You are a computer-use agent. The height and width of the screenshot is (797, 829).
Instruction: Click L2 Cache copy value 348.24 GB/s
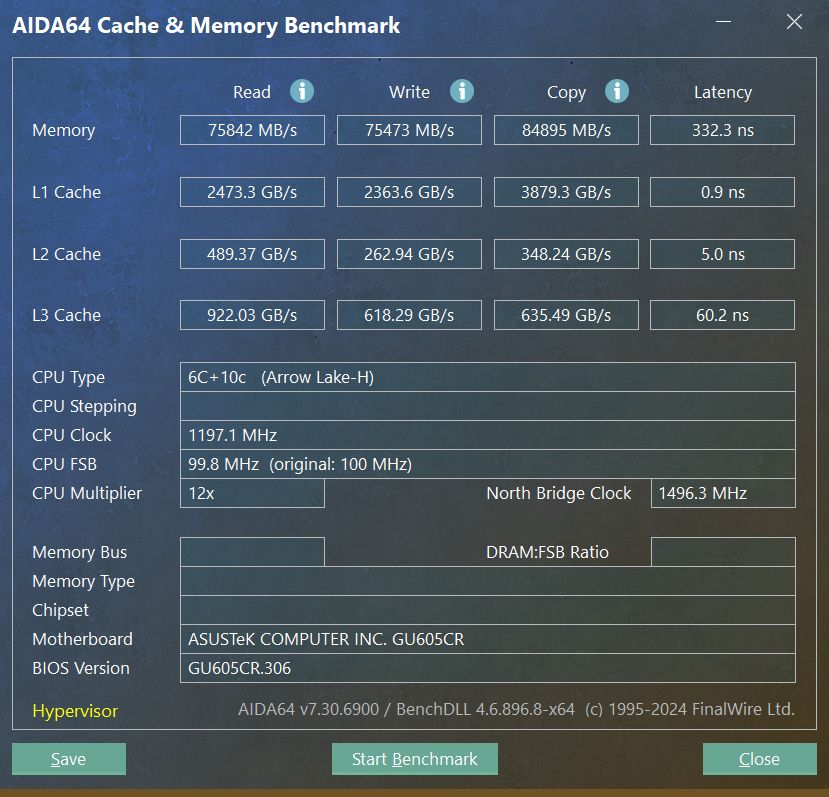pos(566,254)
